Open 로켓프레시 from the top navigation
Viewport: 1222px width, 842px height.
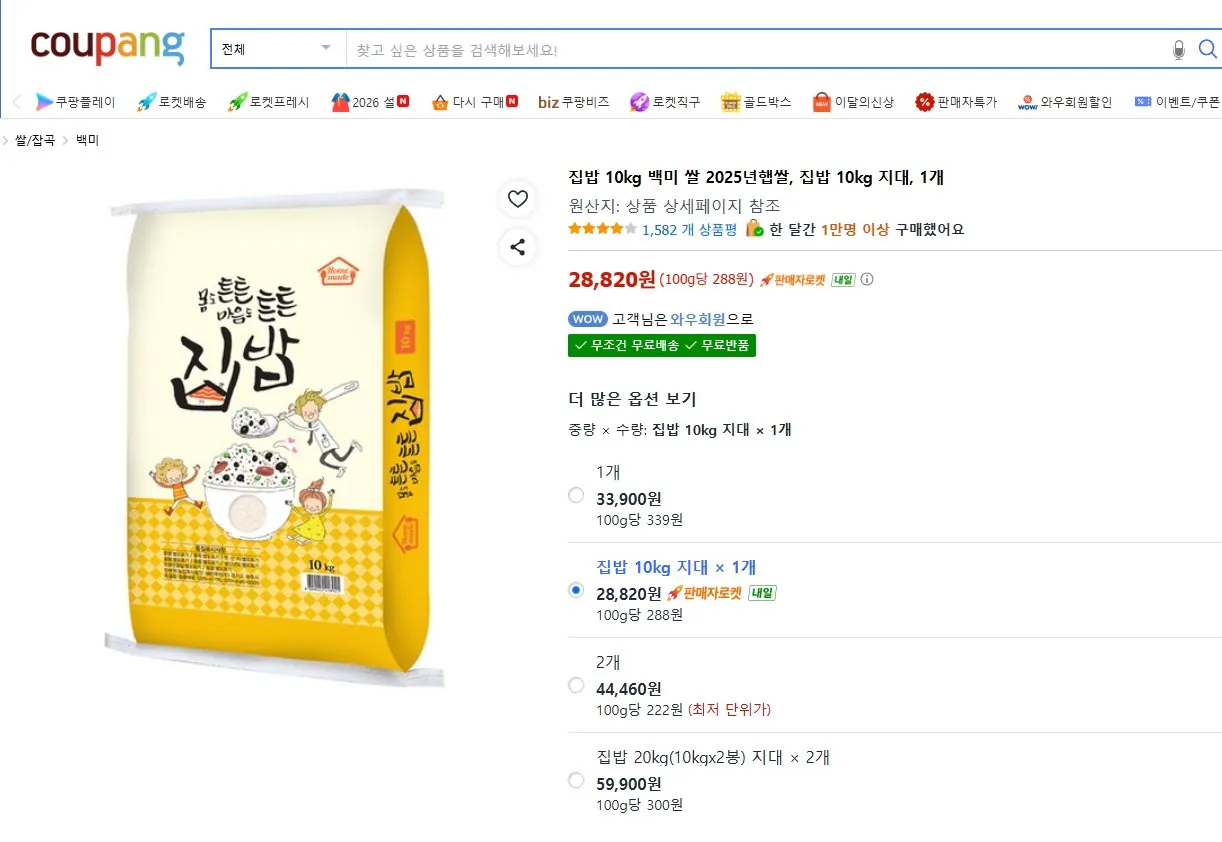click(x=271, y=101)
